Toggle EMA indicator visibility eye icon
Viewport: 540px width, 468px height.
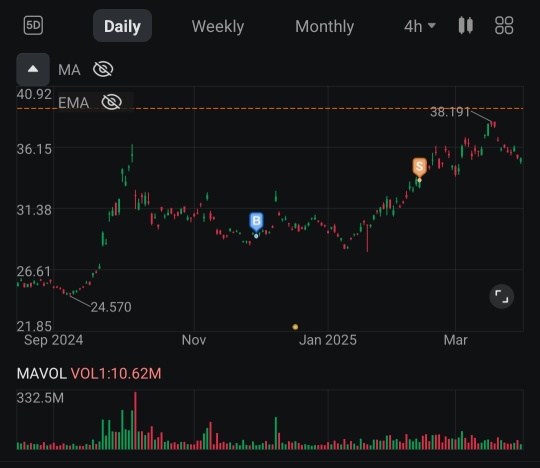click(x=112, y=102)
